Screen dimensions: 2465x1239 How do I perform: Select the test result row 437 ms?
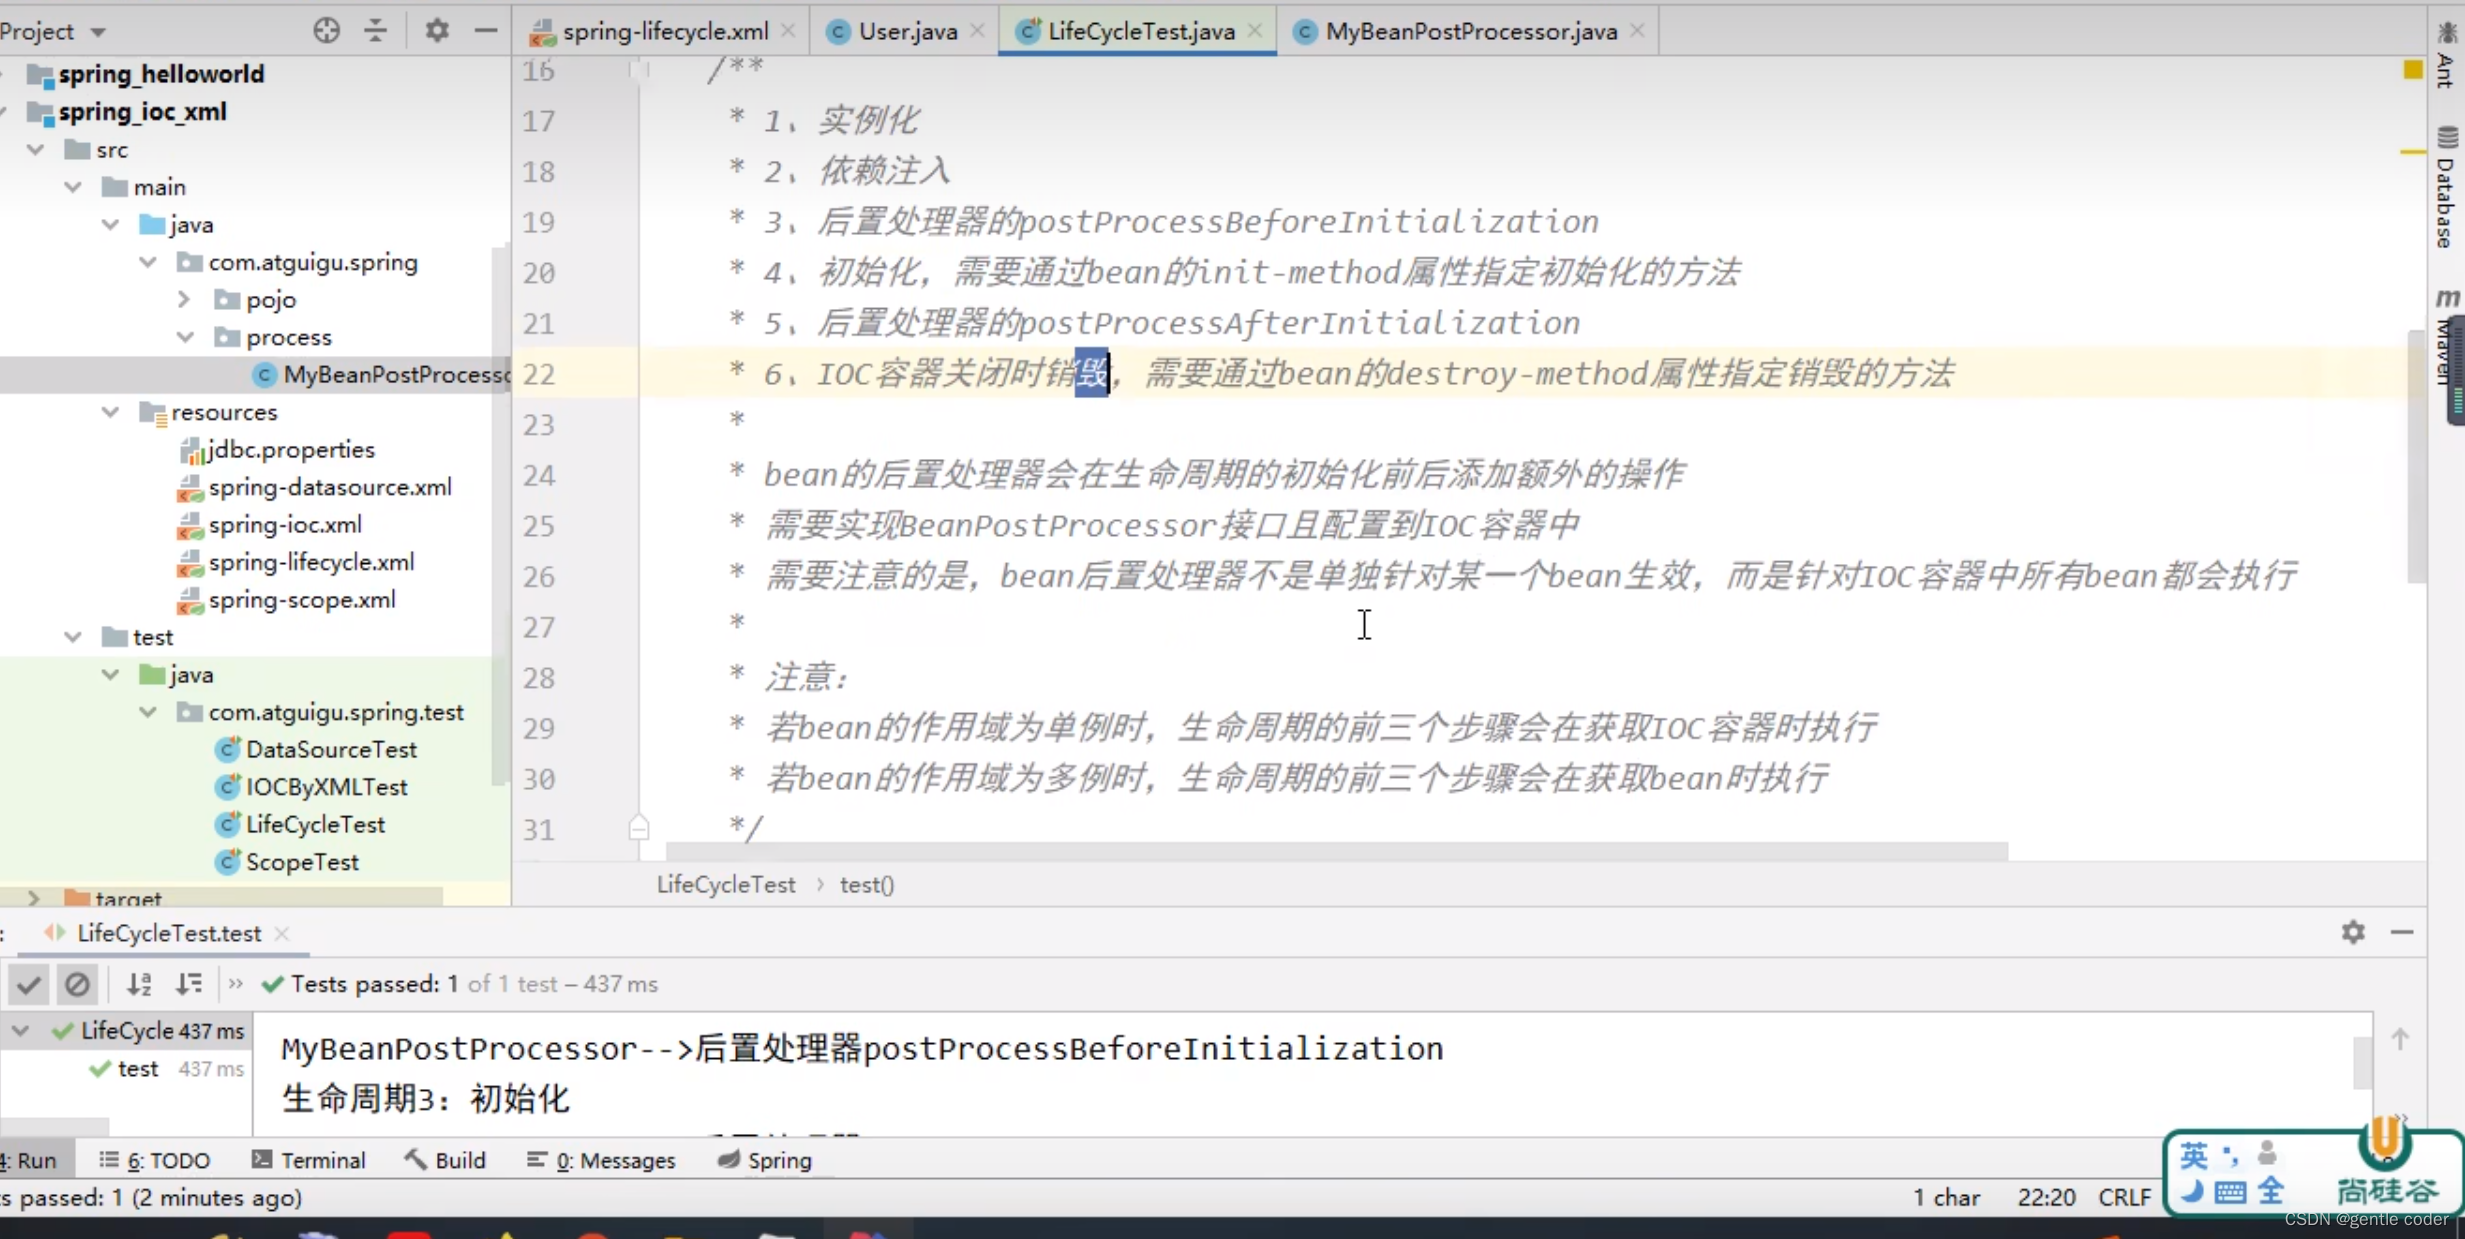(167, 1068)
